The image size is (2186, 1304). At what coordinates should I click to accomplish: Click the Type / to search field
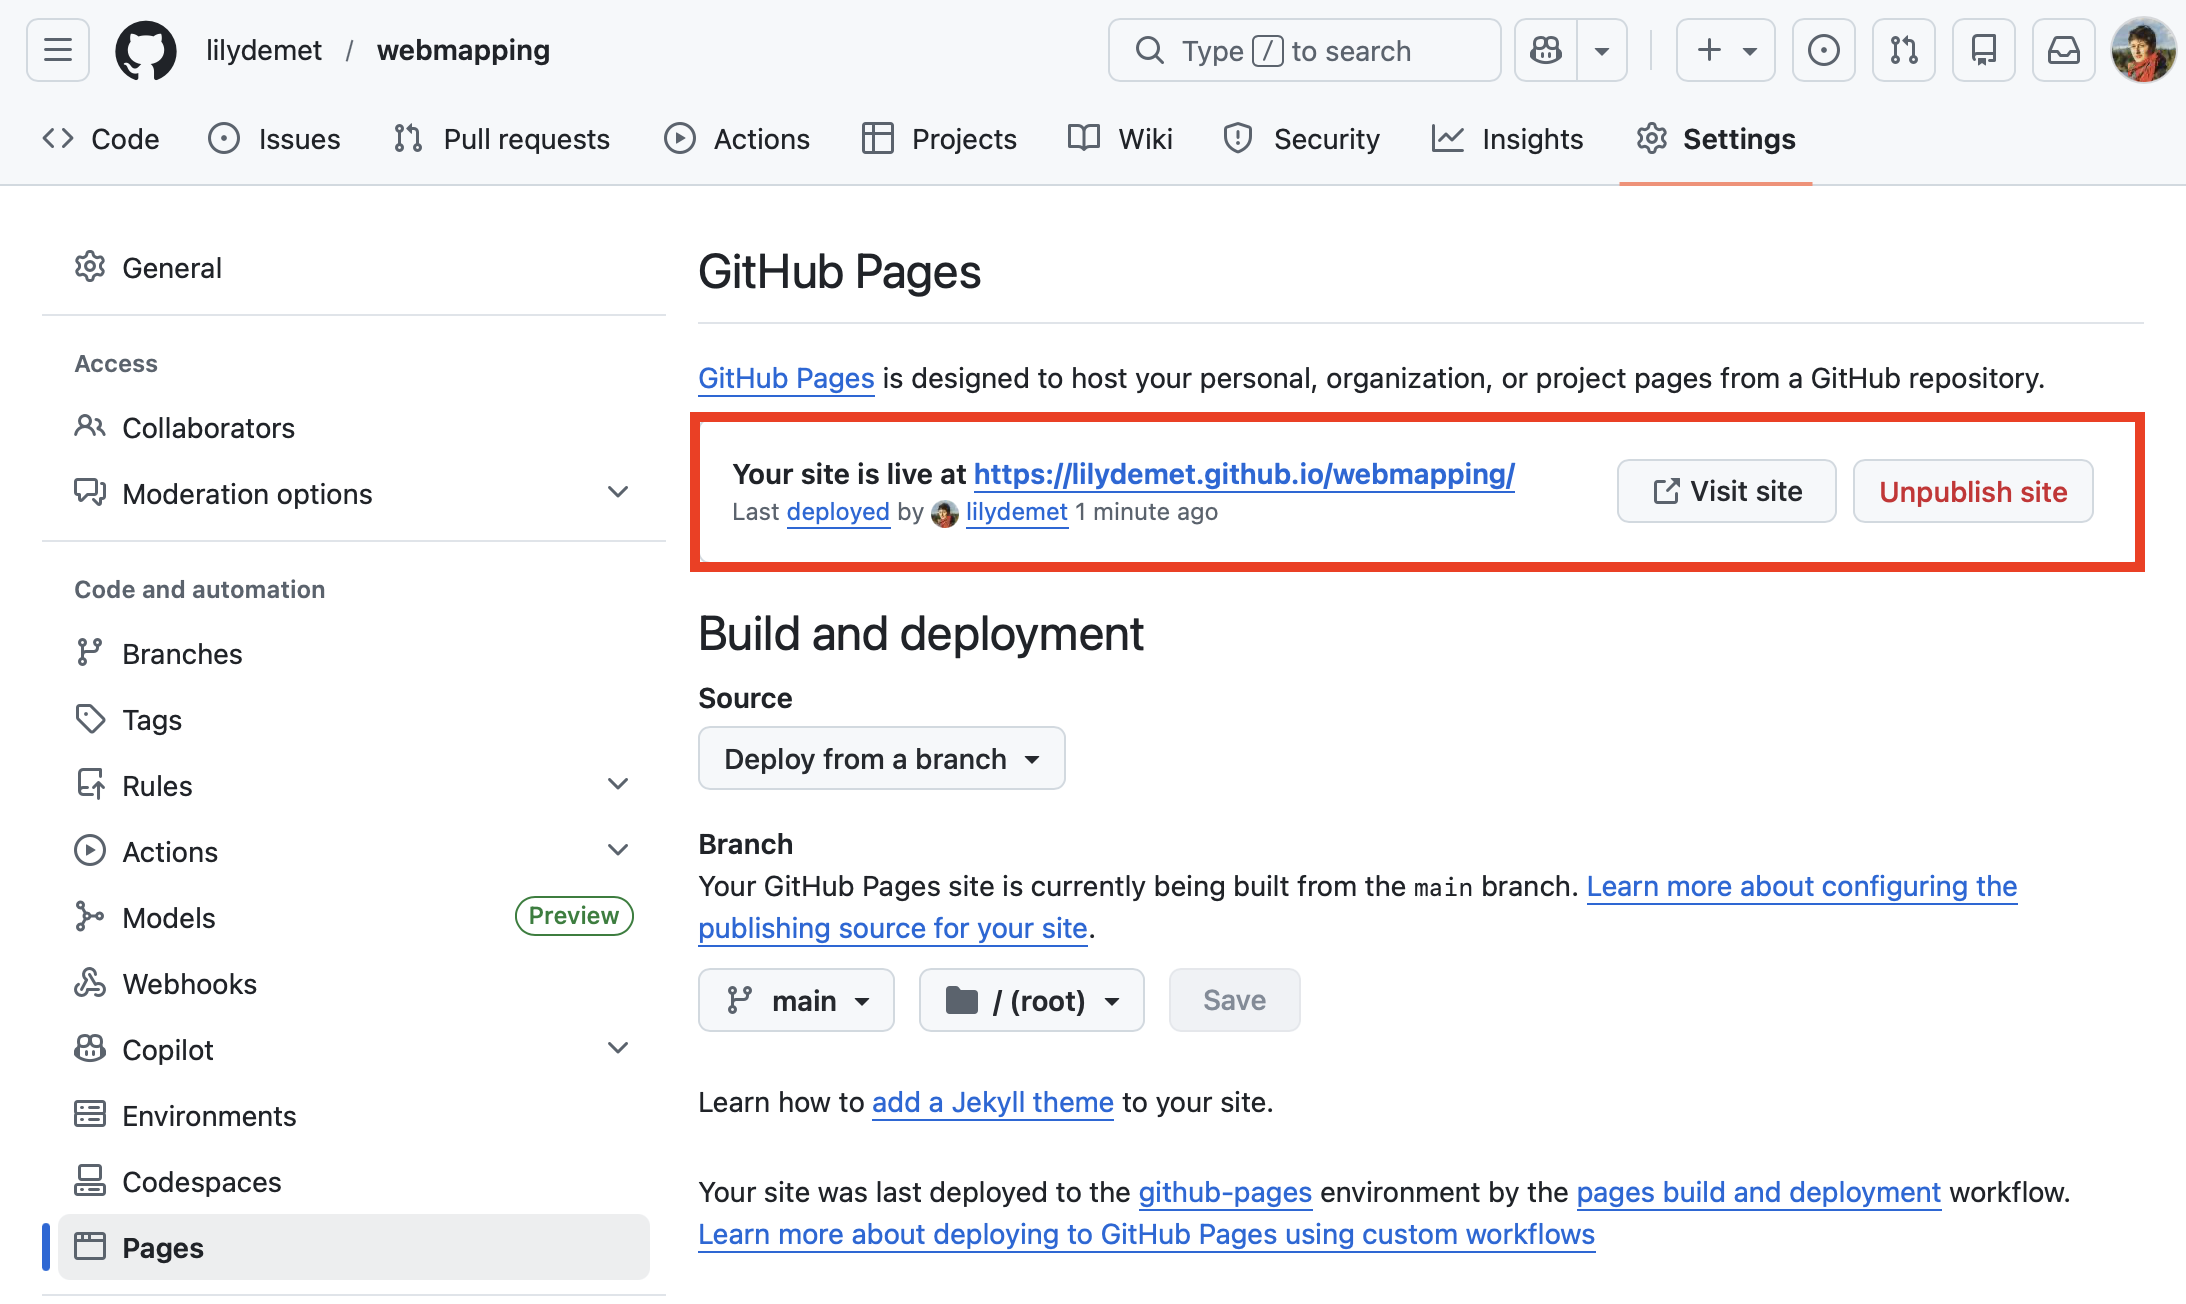(x=1304, y=50)
